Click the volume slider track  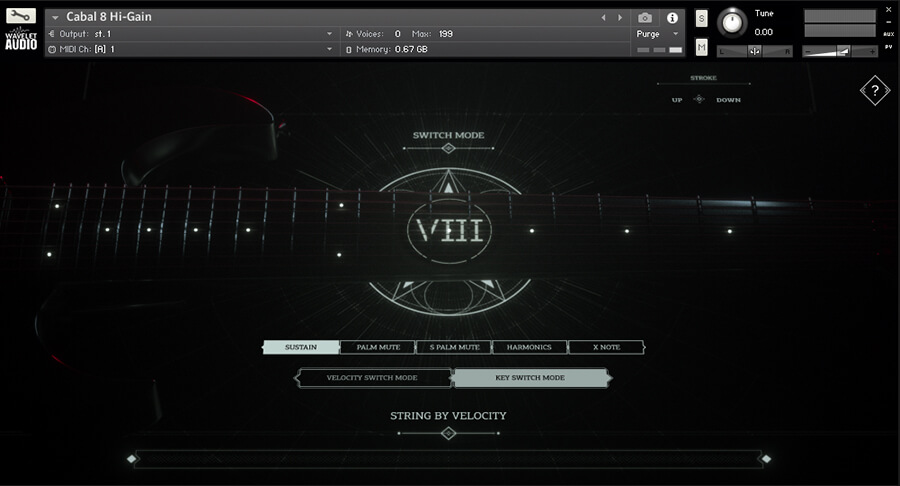pyautogui.click(x=840, y=52)
